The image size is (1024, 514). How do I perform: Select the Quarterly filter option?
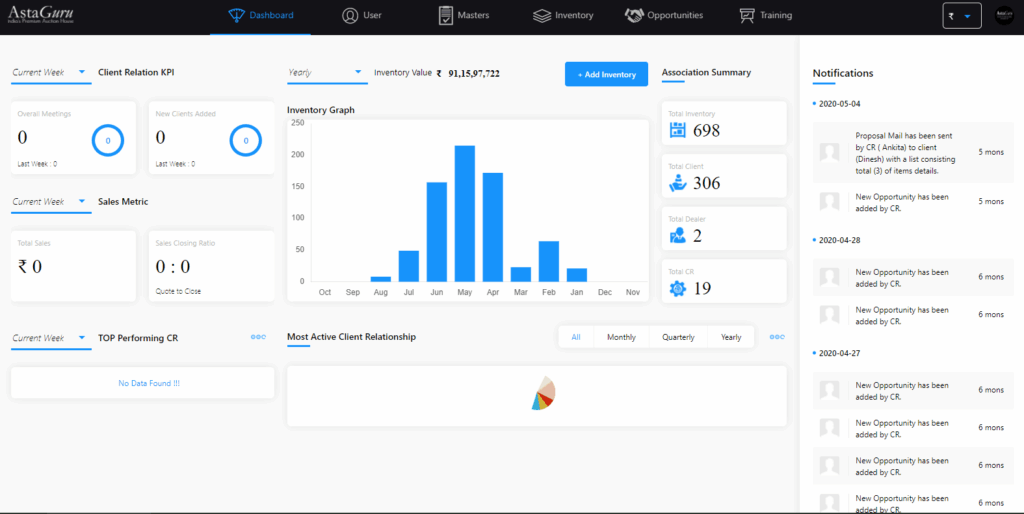(x=678, y=337)
